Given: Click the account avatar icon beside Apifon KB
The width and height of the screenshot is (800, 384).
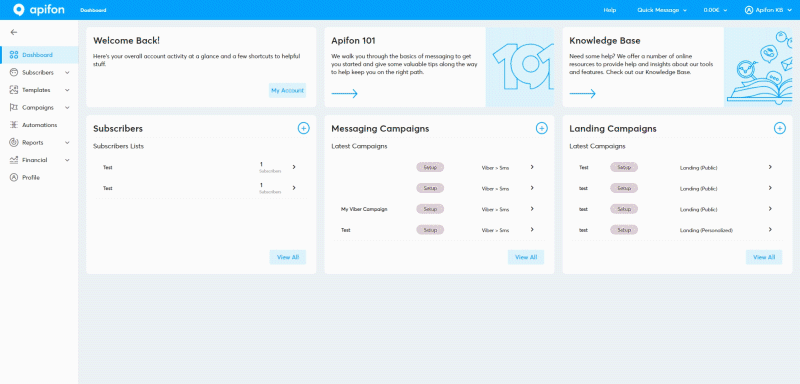Looking at the screenshot, I should 749,10.
